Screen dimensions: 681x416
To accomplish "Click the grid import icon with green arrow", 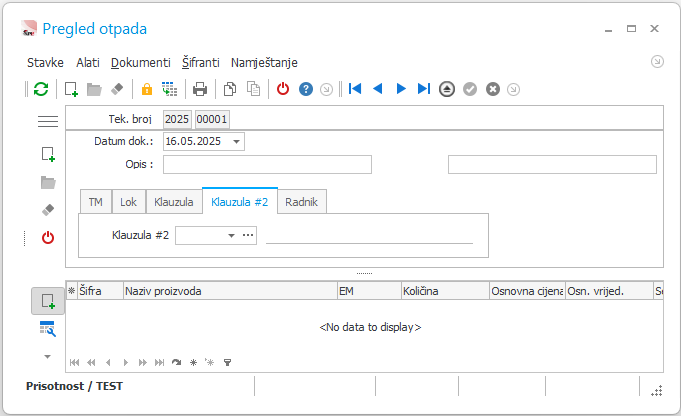I will click(x=169, y=89).
